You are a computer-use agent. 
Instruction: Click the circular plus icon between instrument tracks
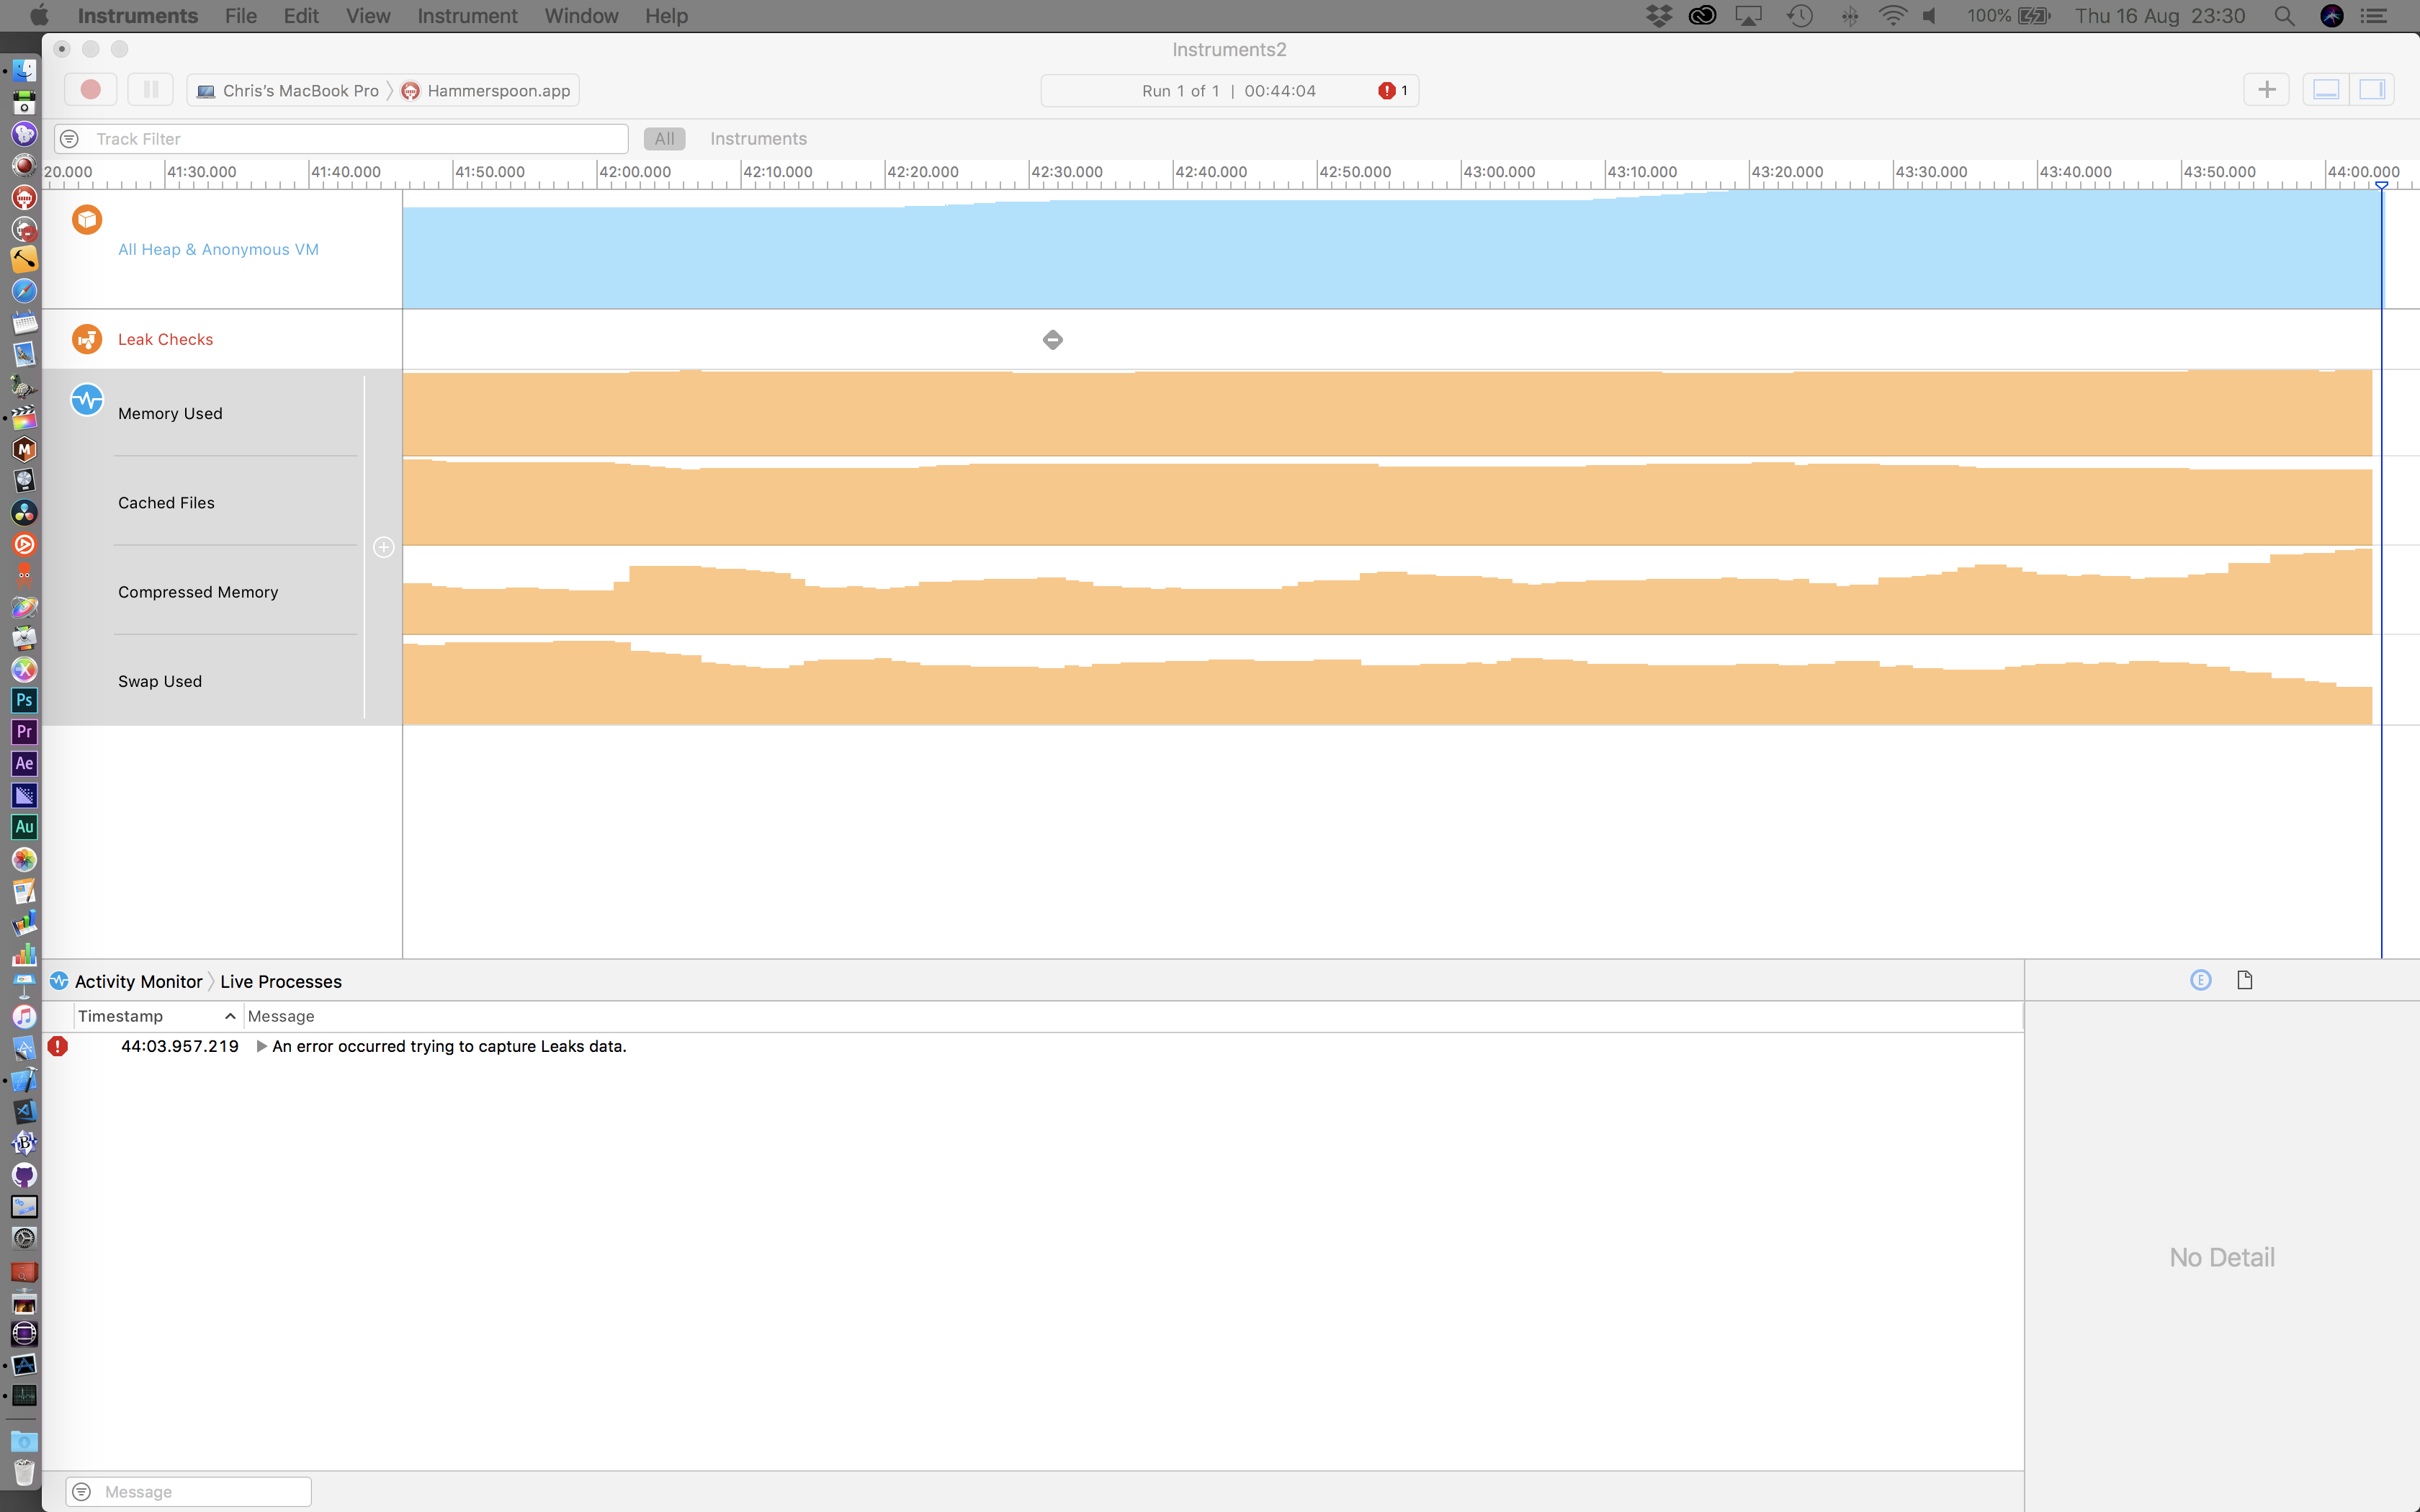click(383, 546)
